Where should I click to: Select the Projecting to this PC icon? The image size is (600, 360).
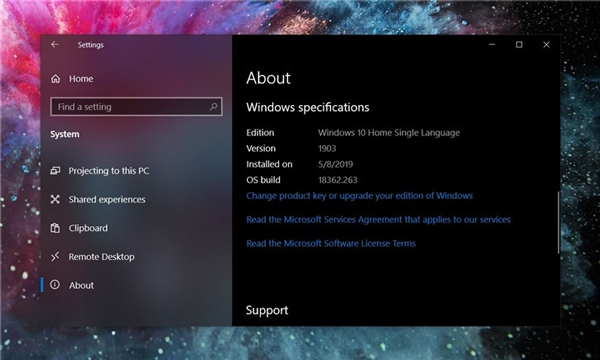click(55, 171)
